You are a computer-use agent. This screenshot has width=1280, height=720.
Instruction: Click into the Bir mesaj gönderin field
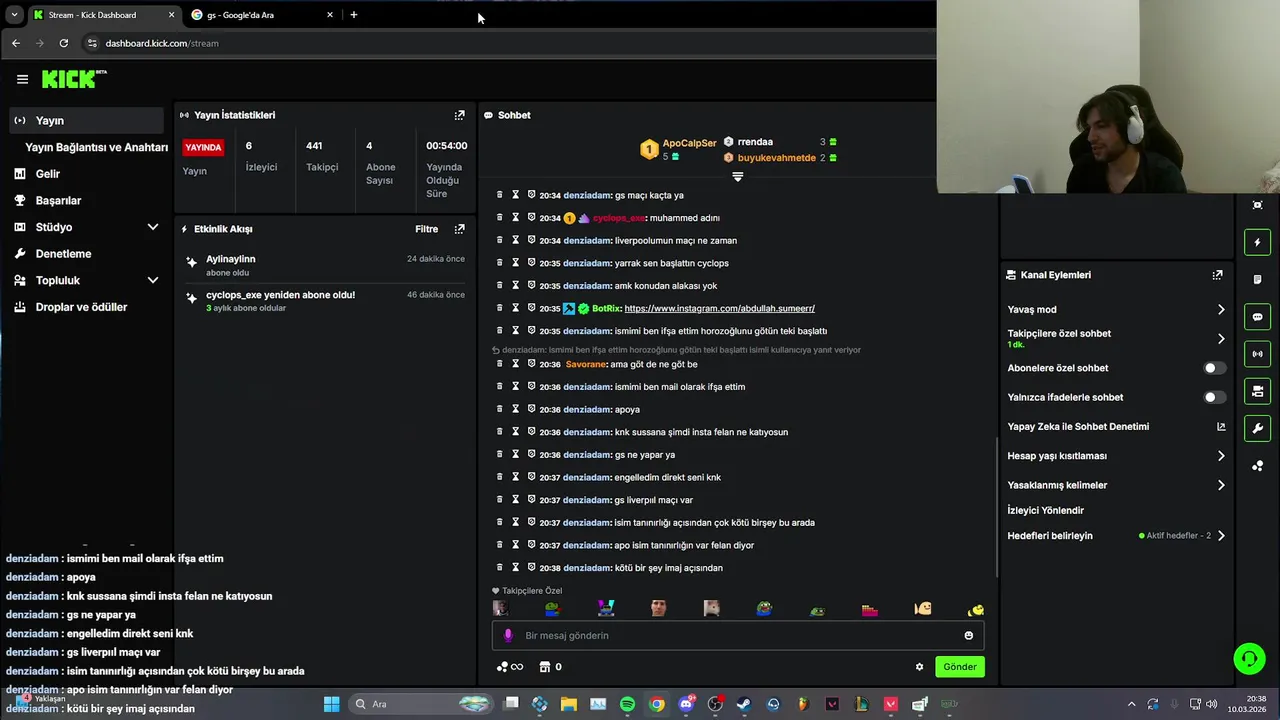click(738, 635)
